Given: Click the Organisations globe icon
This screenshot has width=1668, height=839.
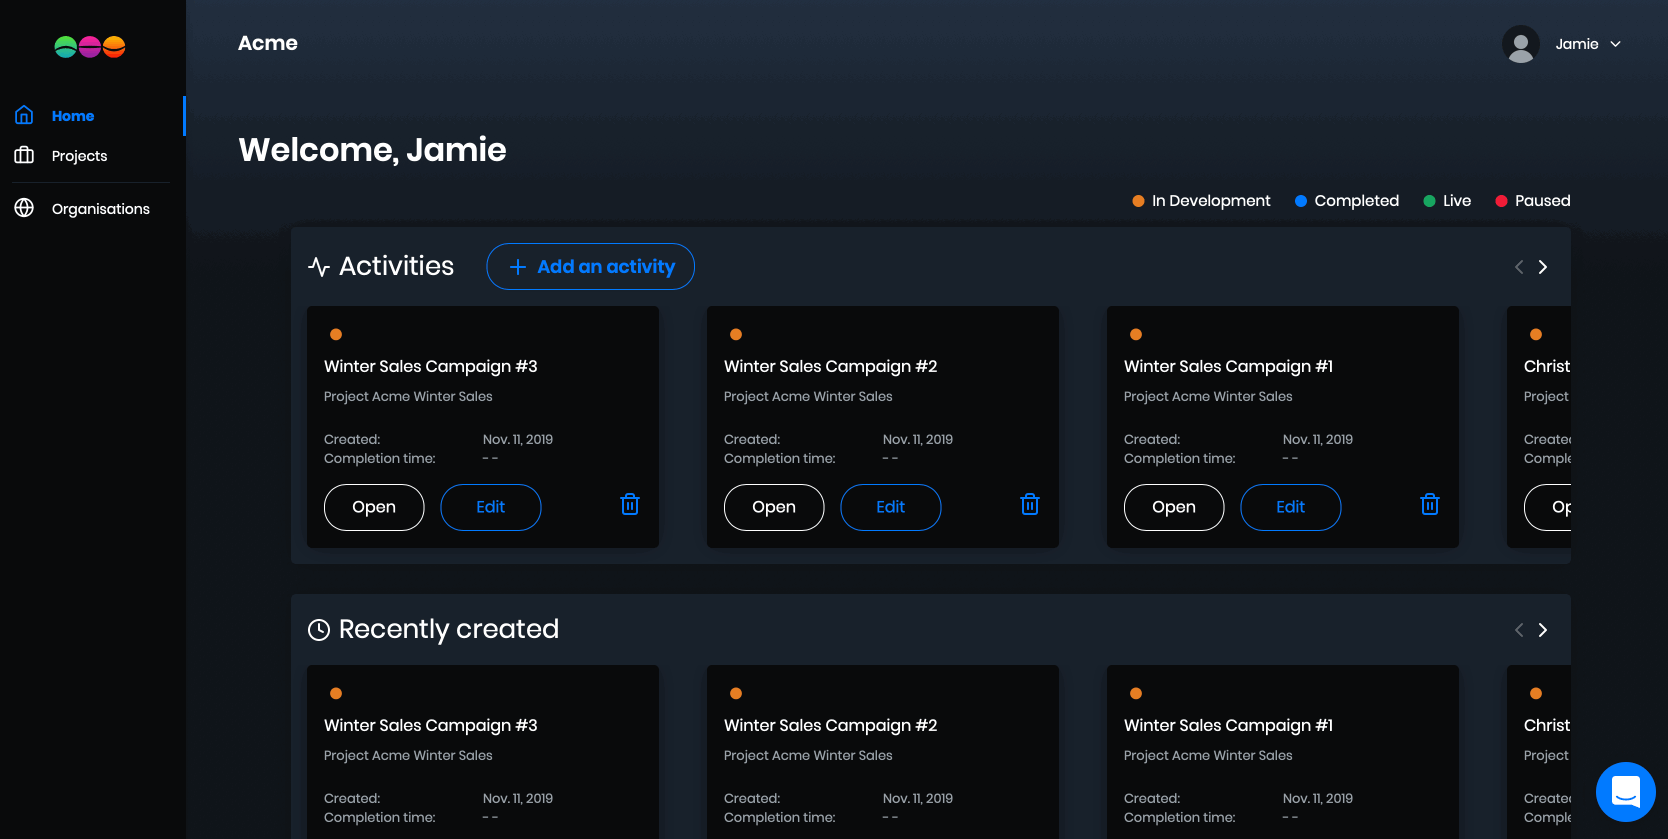Looking at the screenshot, I should [x=24, y=208].
